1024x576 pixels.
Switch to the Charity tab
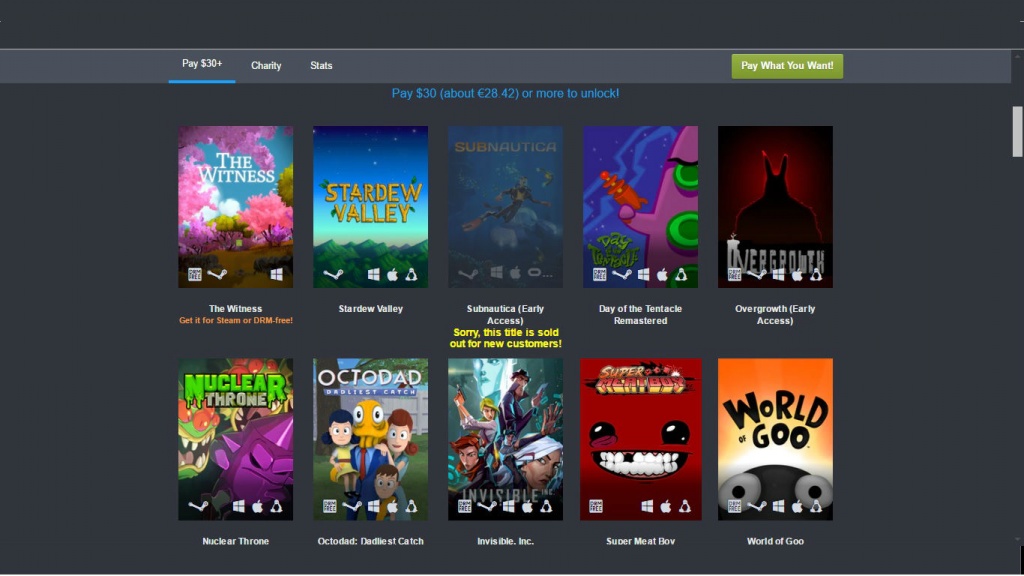266,66
